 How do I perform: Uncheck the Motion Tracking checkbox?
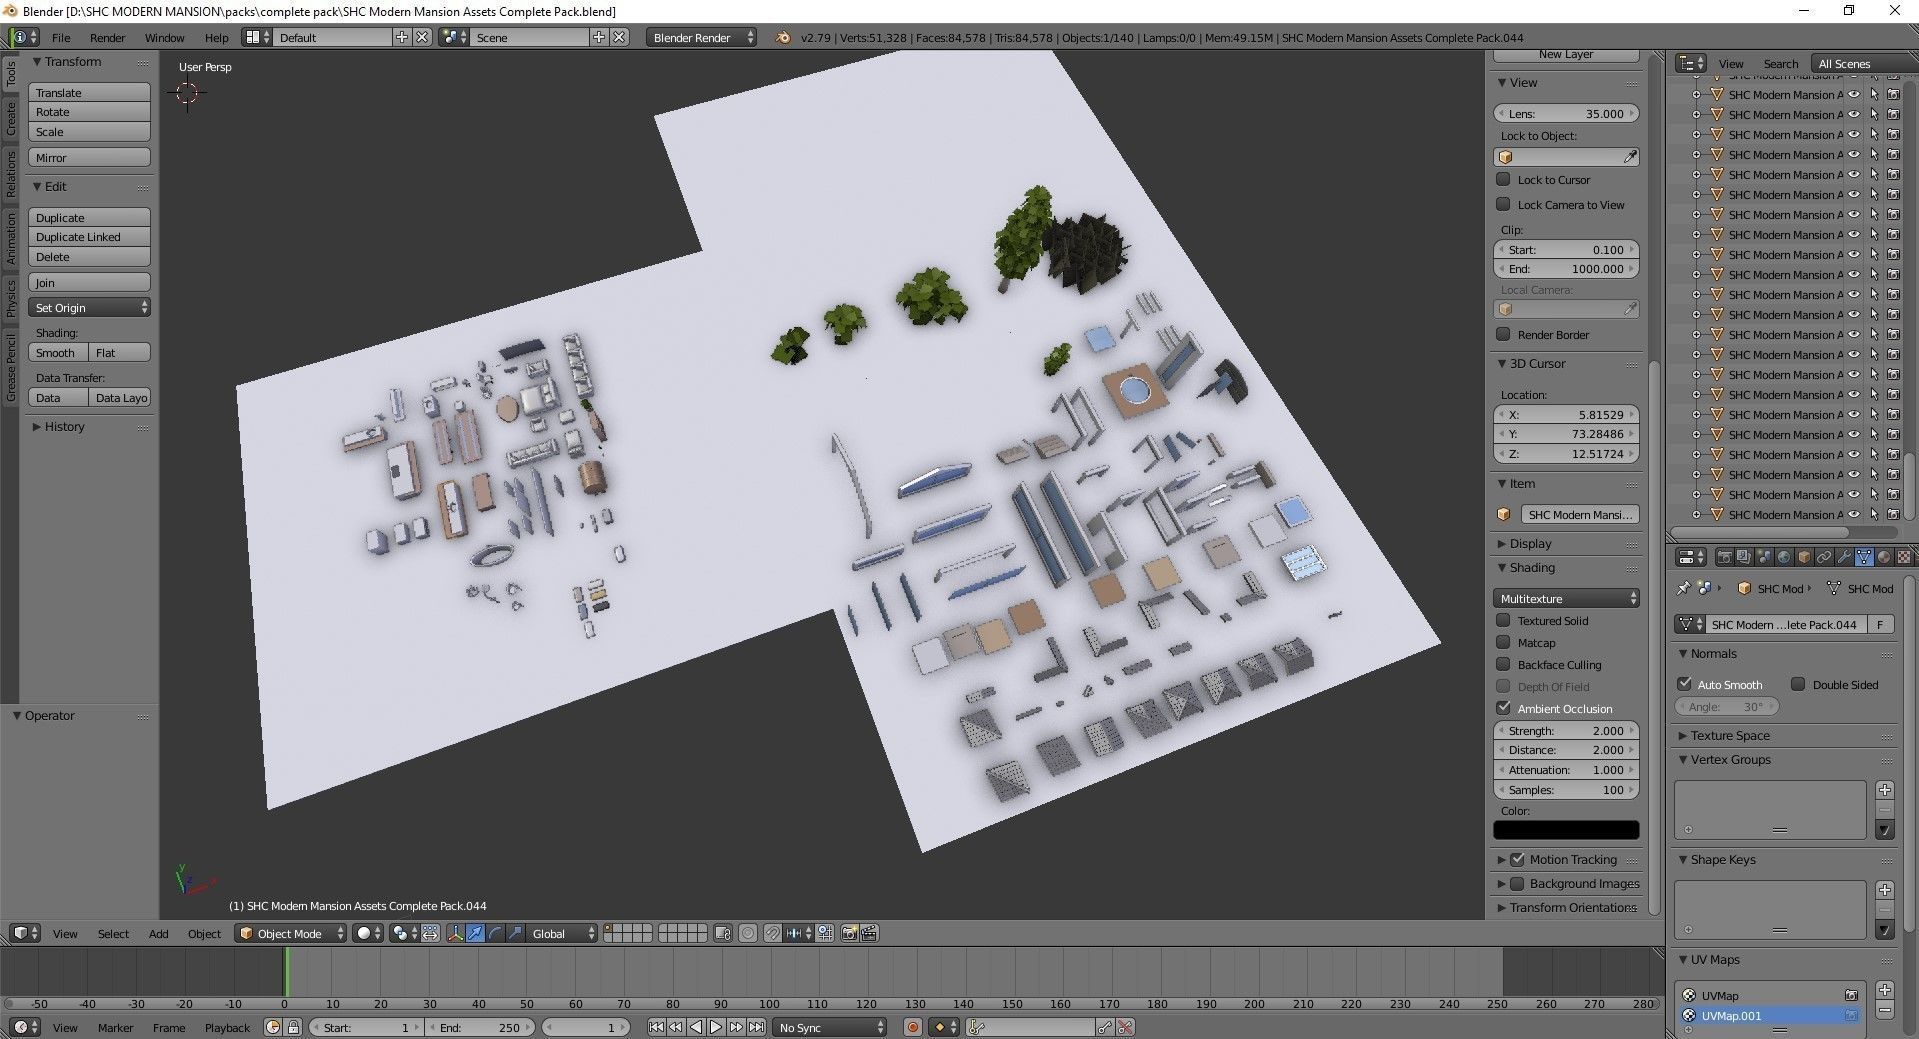pyautogui.click(x=1518, y=859)
